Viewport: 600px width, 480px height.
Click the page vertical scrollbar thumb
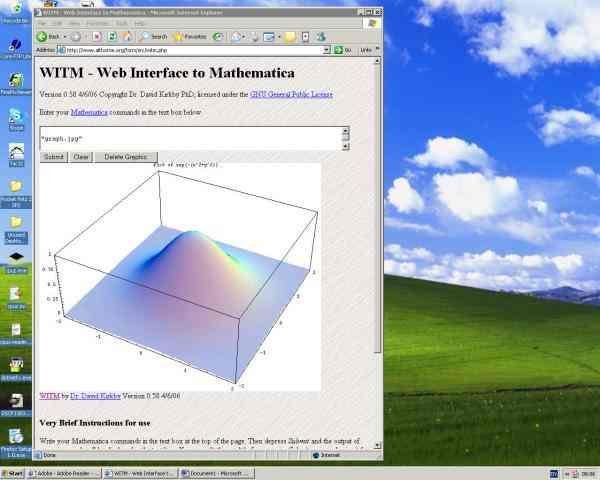(x=377, y=209)
